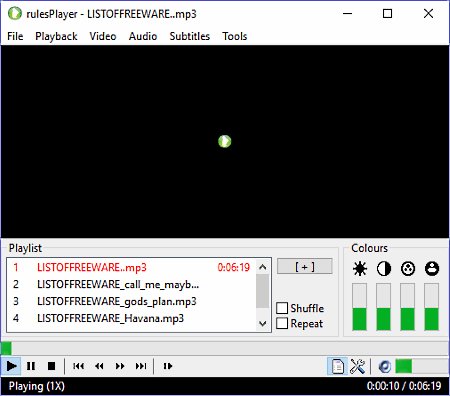The height and width of the screenshot is (396, 450).
Task: Open the Video menu
Action: (x=103, y=36)
